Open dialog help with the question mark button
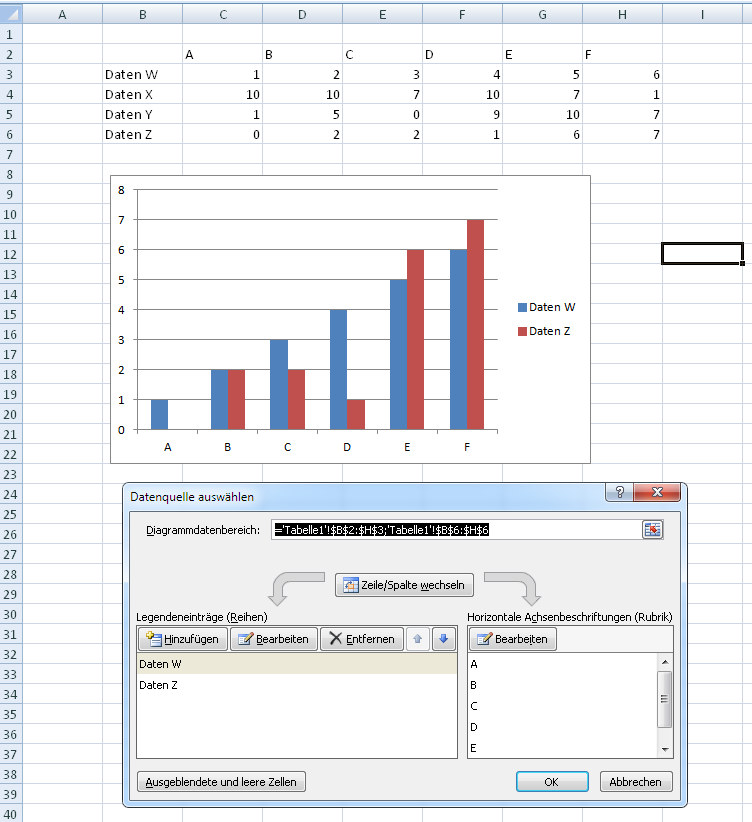 coord(620,493)
